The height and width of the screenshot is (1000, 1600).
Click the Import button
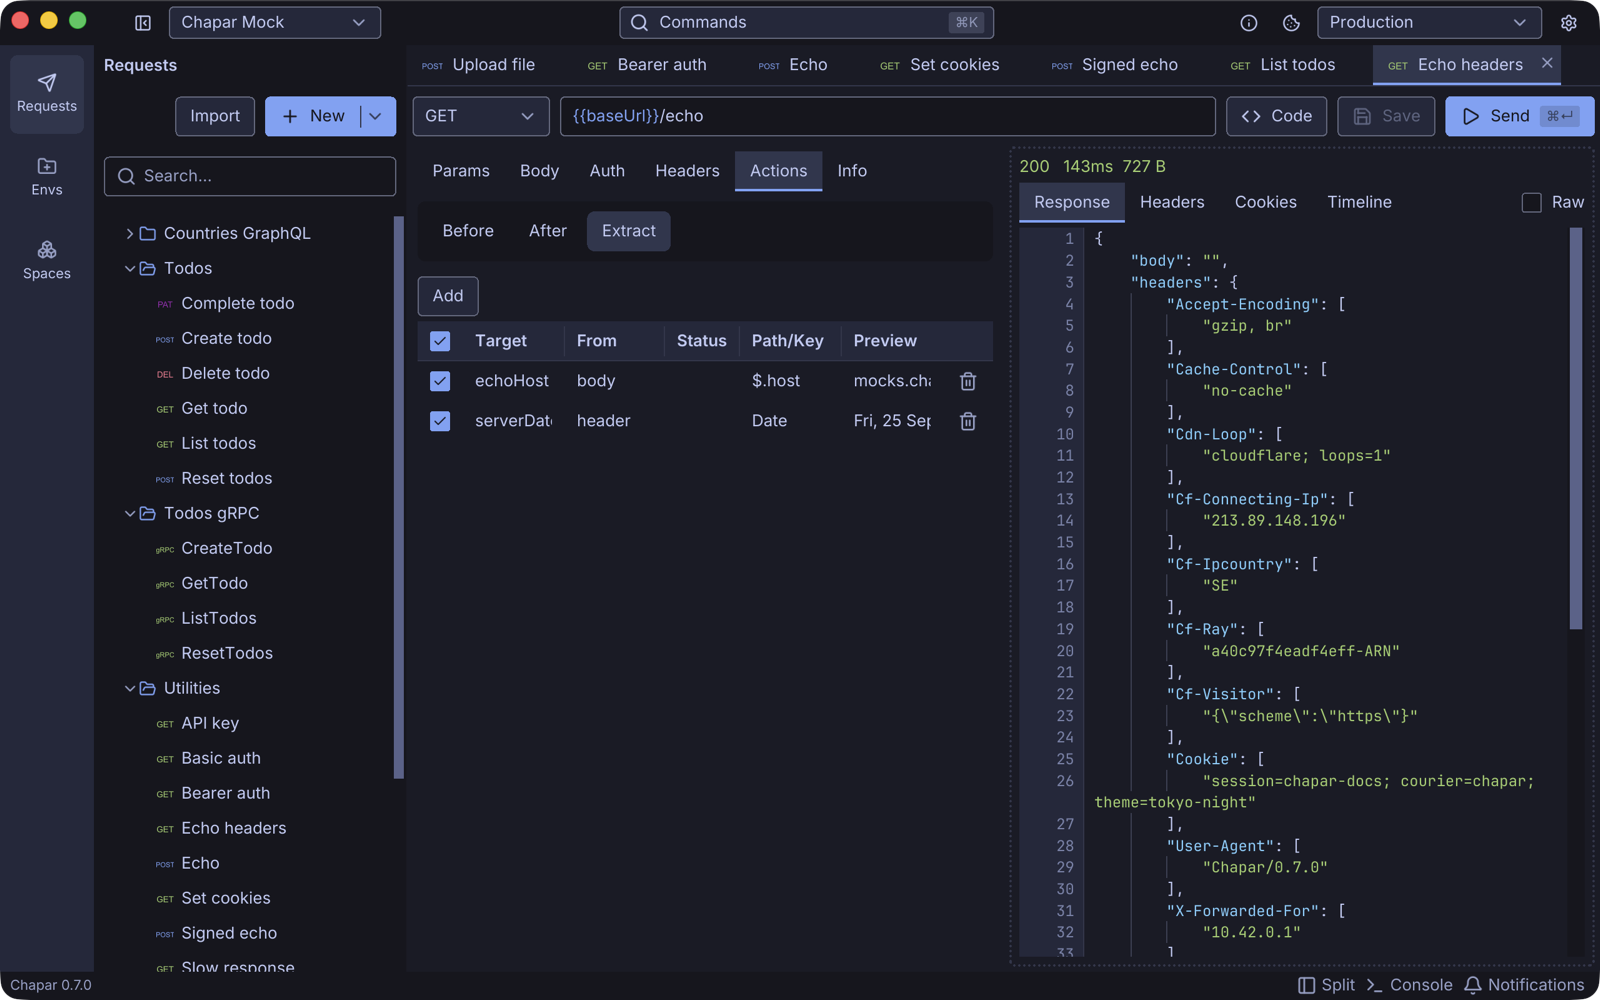tap(215, 116)
